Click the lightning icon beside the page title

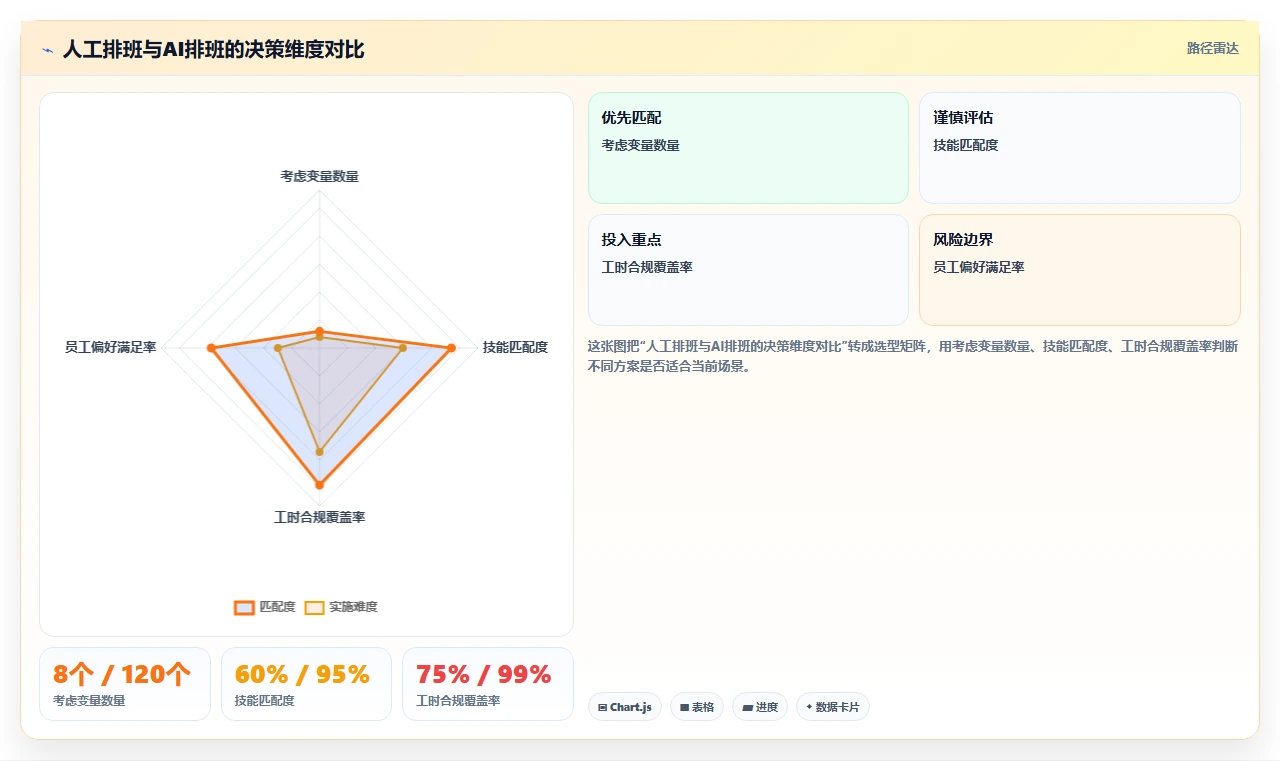[x=47, y=49]
